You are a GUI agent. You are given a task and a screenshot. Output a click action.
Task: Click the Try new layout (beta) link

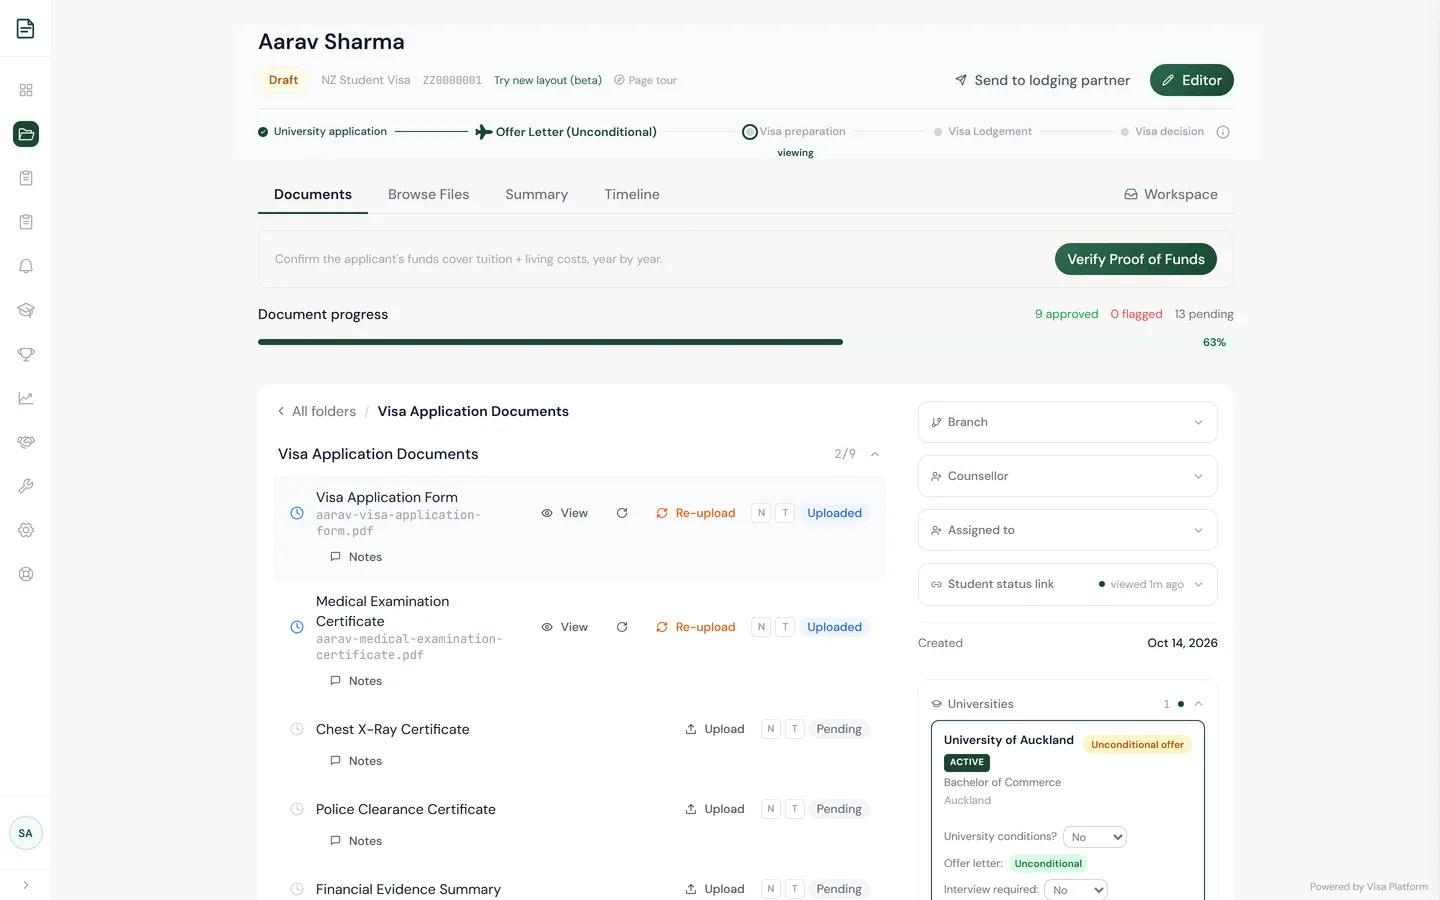548,80
